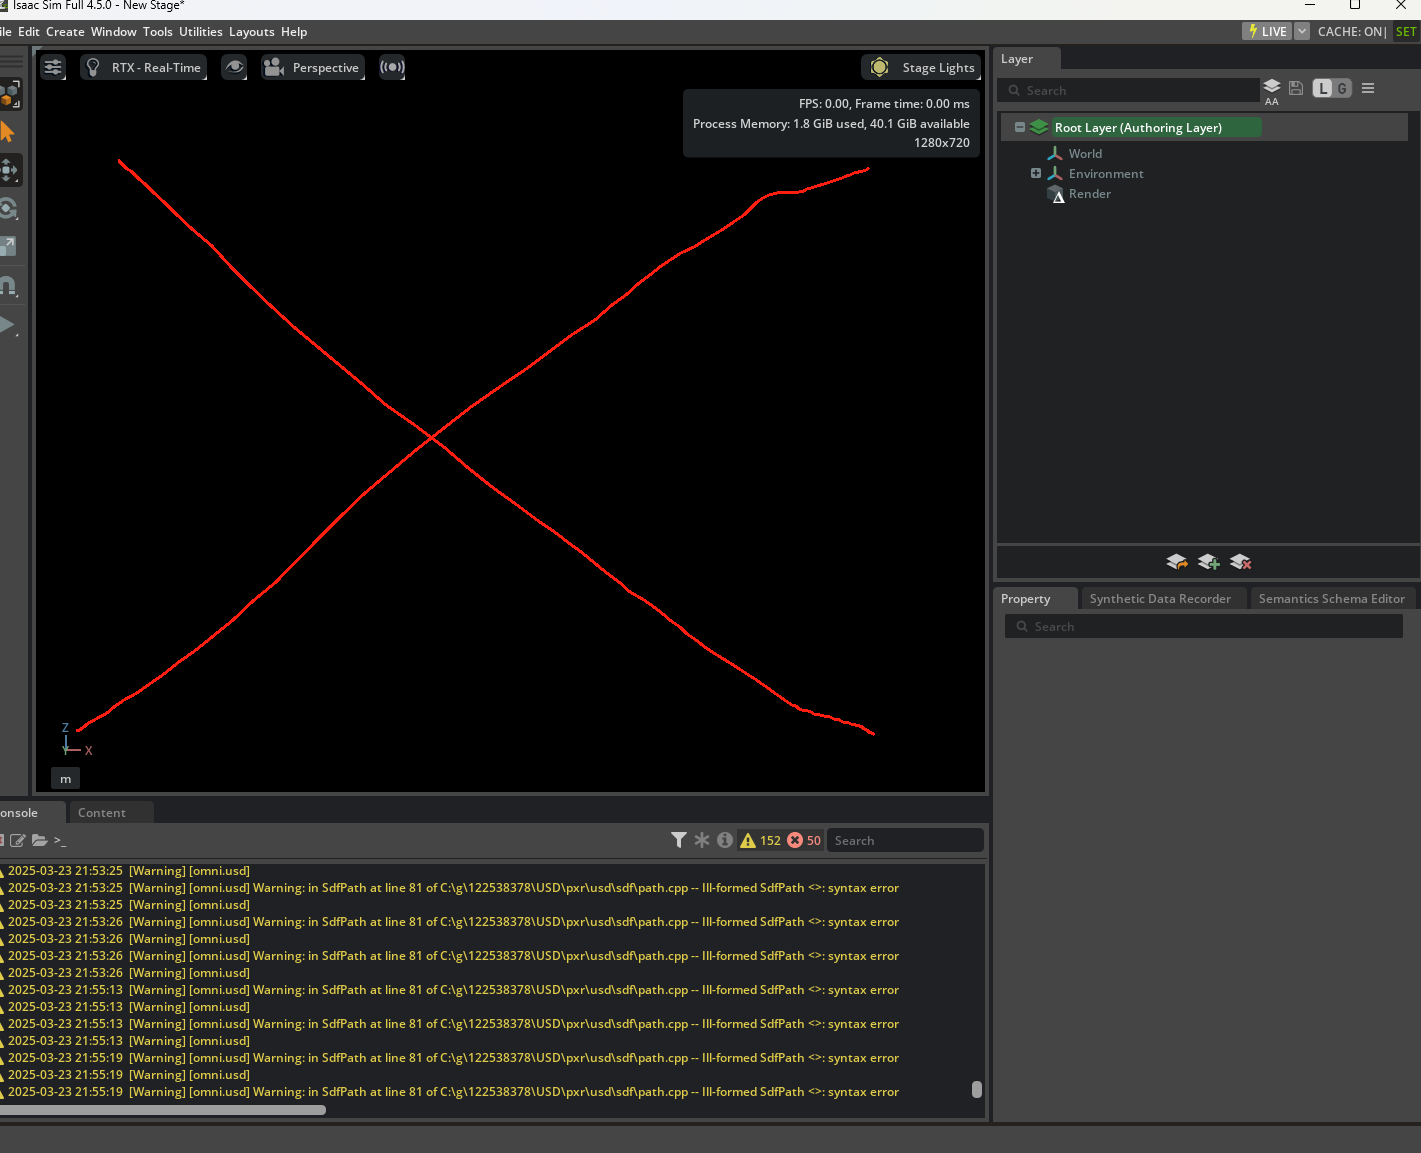Expand the Environment layer item
1421x1153 pixels.
click(1036, 173)
